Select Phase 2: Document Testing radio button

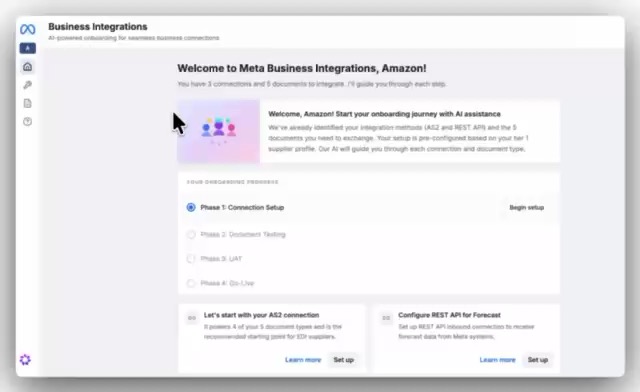coord(191,234)
